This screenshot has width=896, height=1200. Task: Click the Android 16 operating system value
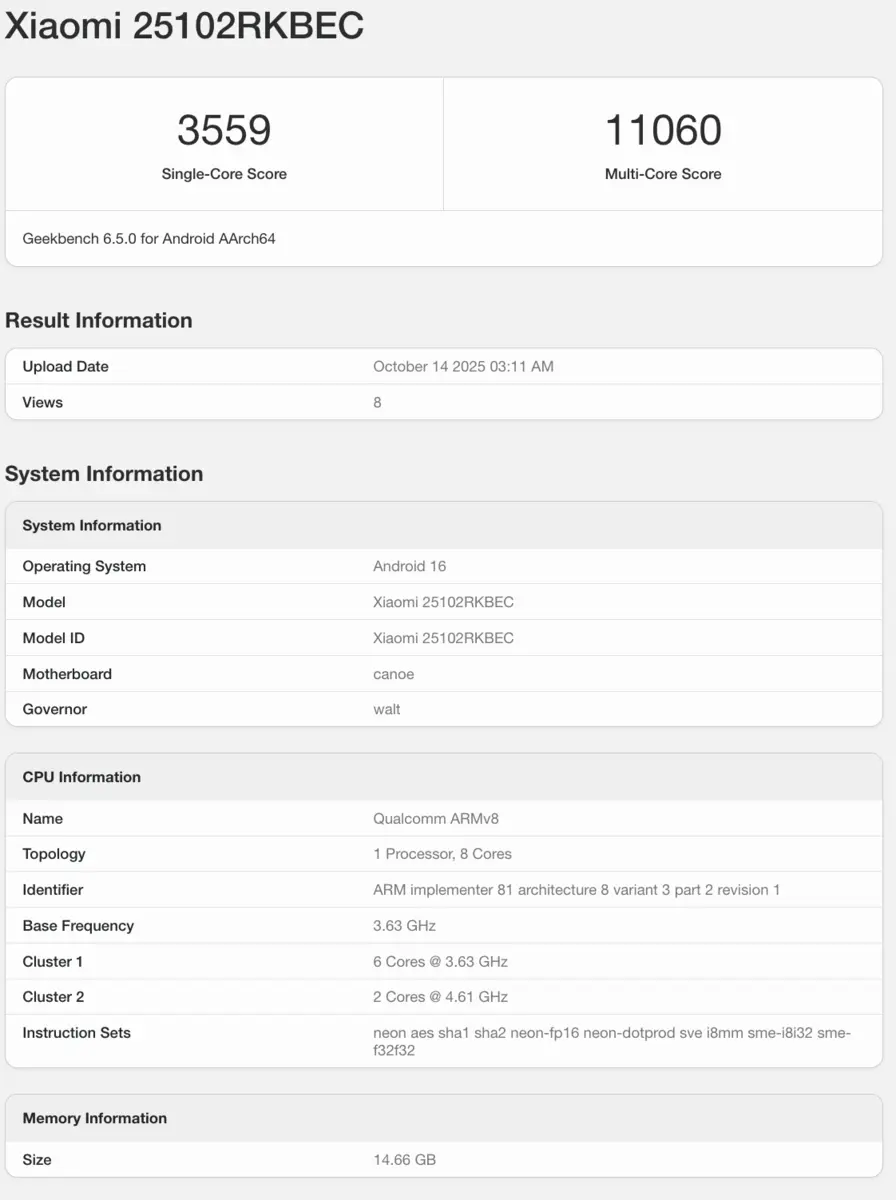click(410, 566)
